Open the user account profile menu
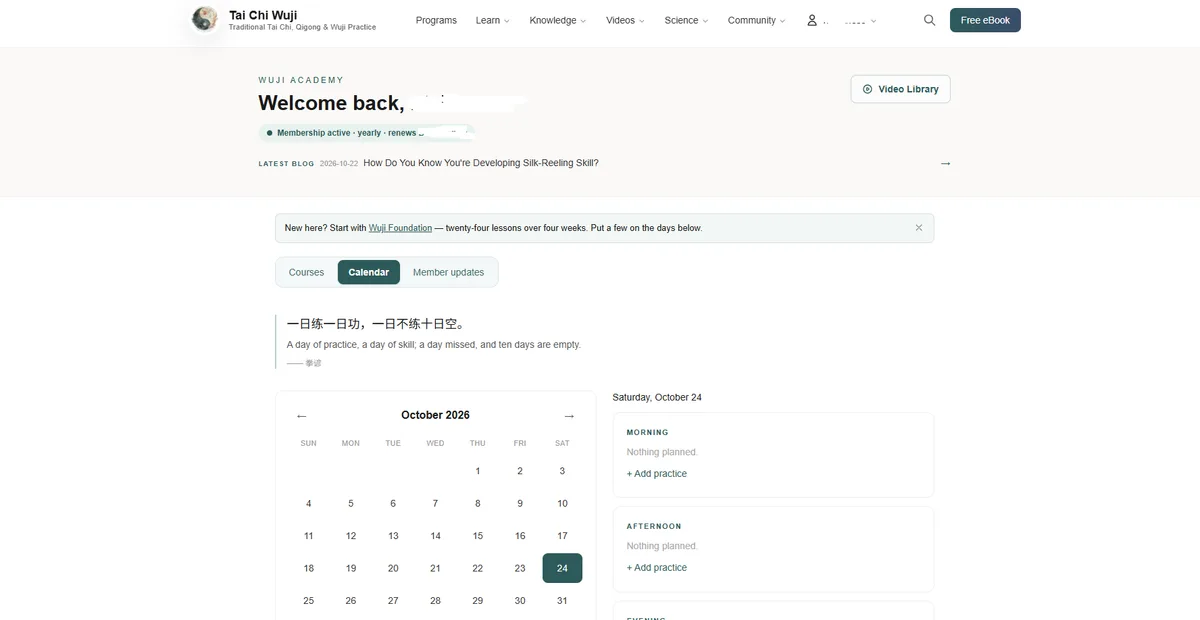The width and height of the screenshot is (1200, 620). point(842,20)
